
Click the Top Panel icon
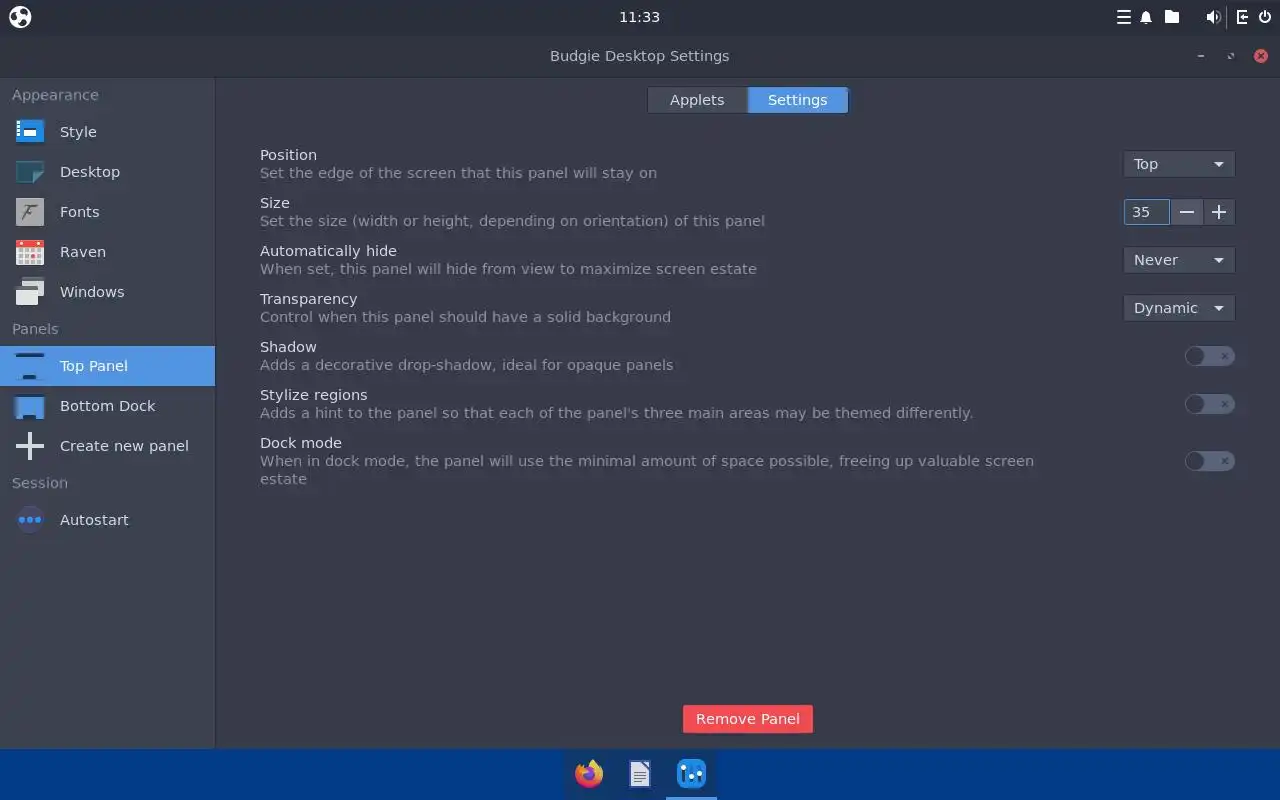click(30, 366)
